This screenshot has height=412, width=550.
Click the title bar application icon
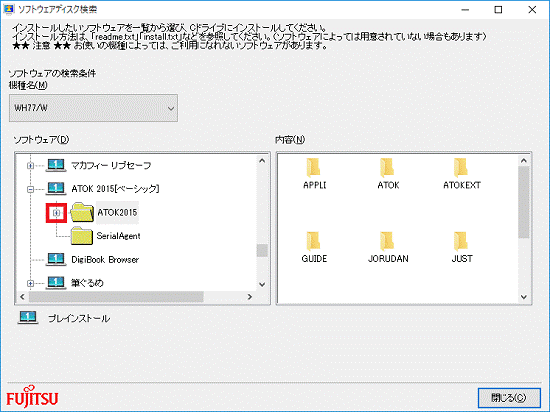[8, 9]
